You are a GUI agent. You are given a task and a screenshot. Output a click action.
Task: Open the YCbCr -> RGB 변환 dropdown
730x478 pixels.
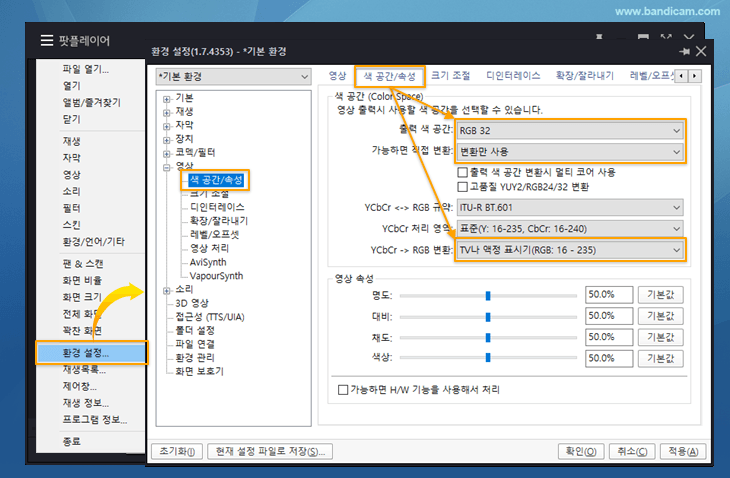point(570,250)
